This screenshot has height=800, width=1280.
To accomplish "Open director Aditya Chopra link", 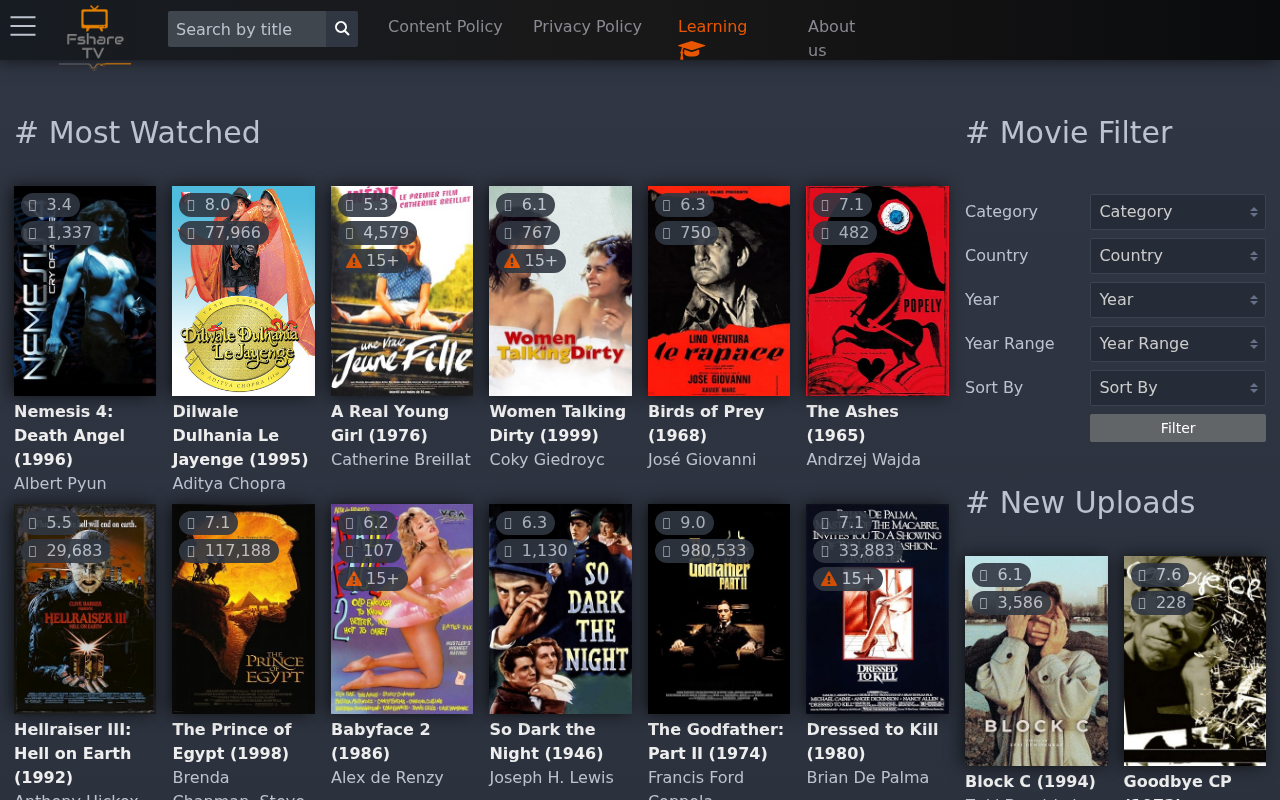I will [229, 484].
